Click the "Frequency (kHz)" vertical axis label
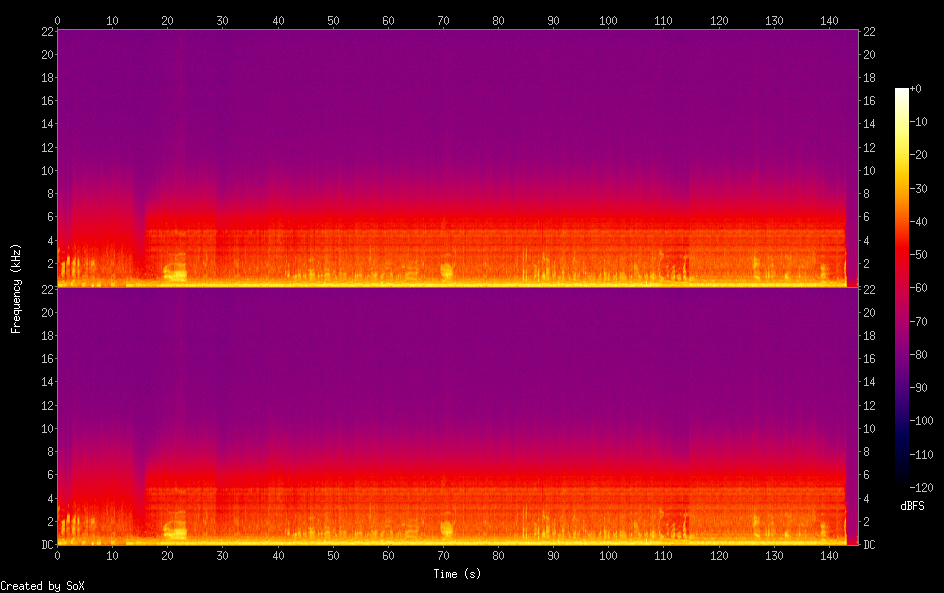The image size is (944, 593). click(16, 288)
